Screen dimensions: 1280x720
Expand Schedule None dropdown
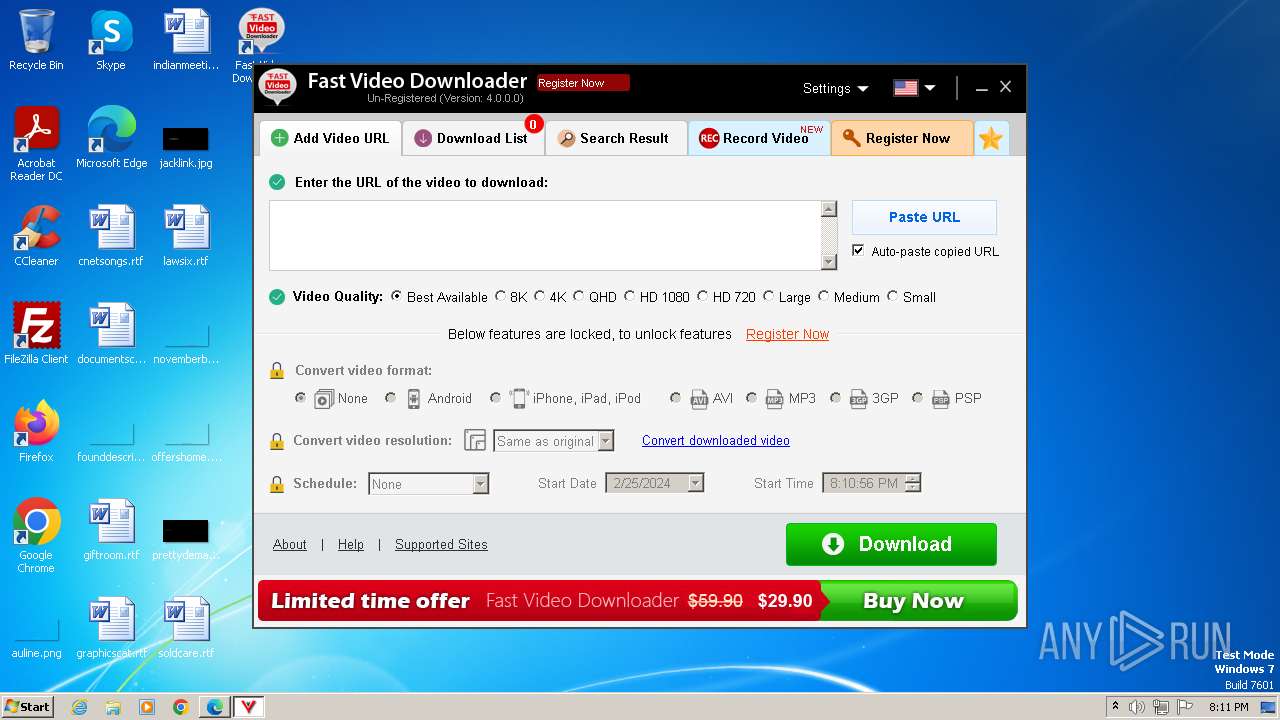click(x=480, y=484)
